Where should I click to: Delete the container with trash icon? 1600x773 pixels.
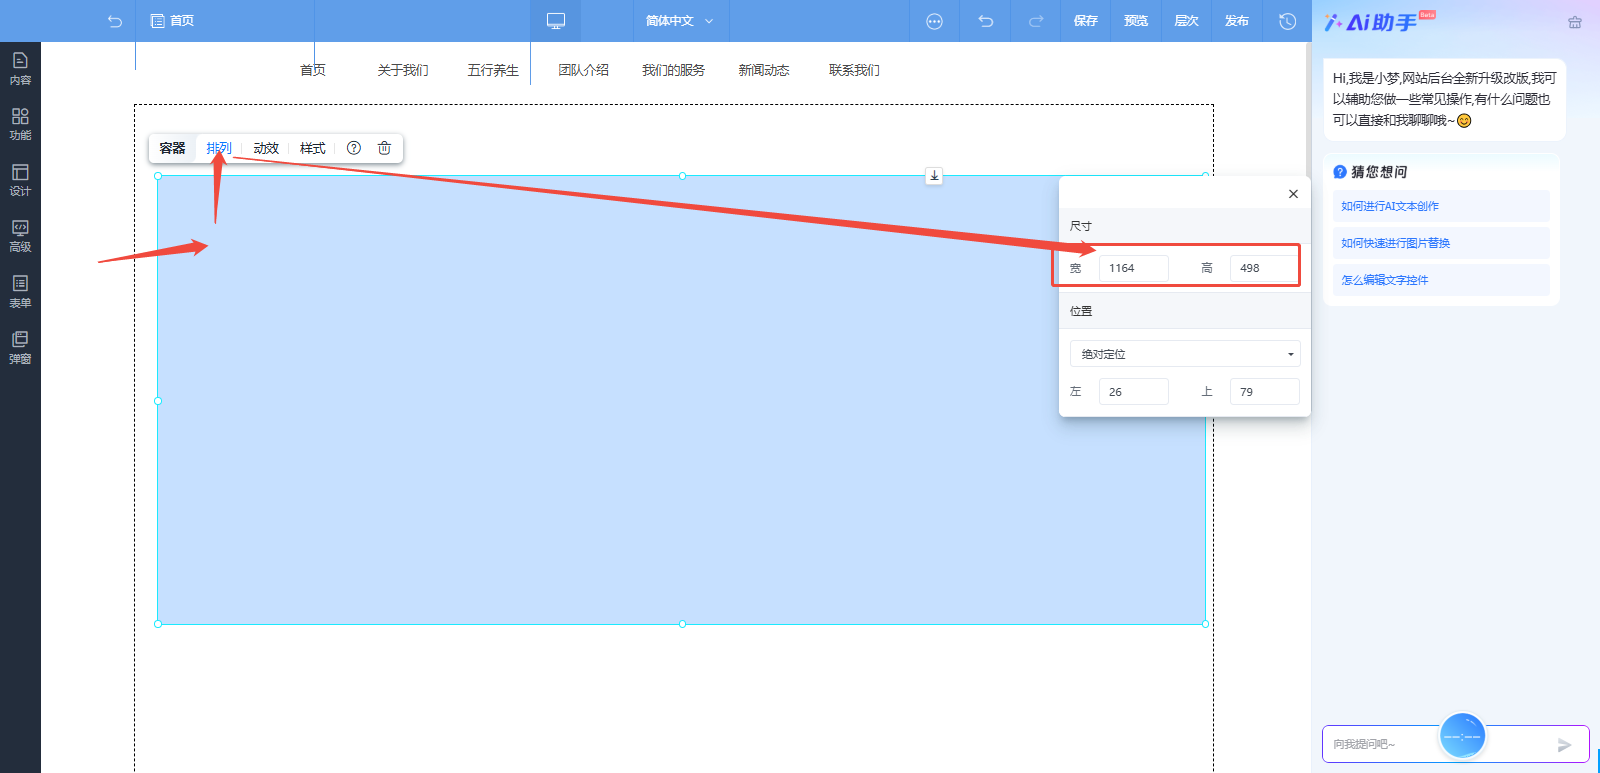tap(384, 148)
